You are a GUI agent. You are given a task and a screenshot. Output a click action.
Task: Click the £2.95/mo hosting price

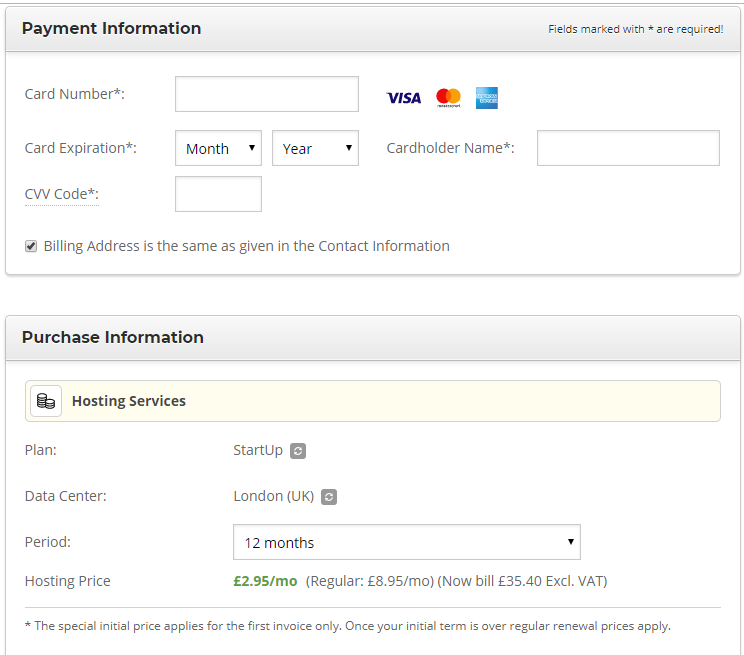(265, 581)
